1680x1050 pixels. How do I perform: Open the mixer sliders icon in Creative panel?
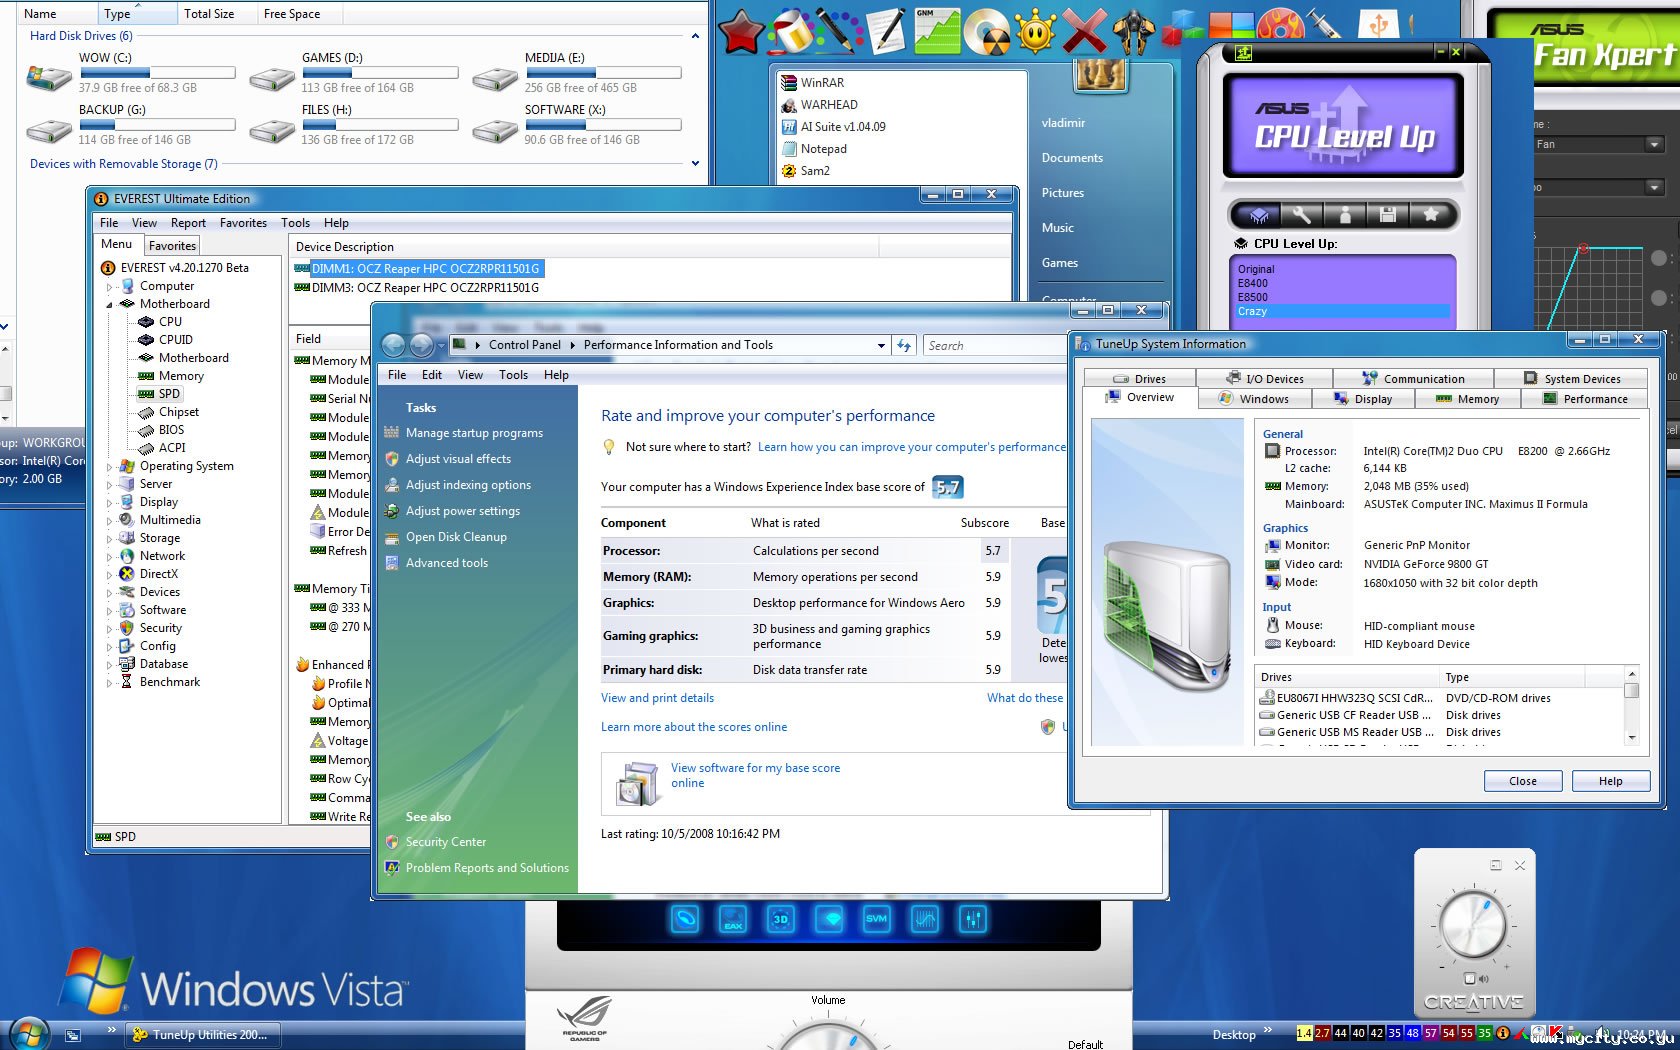972,919
